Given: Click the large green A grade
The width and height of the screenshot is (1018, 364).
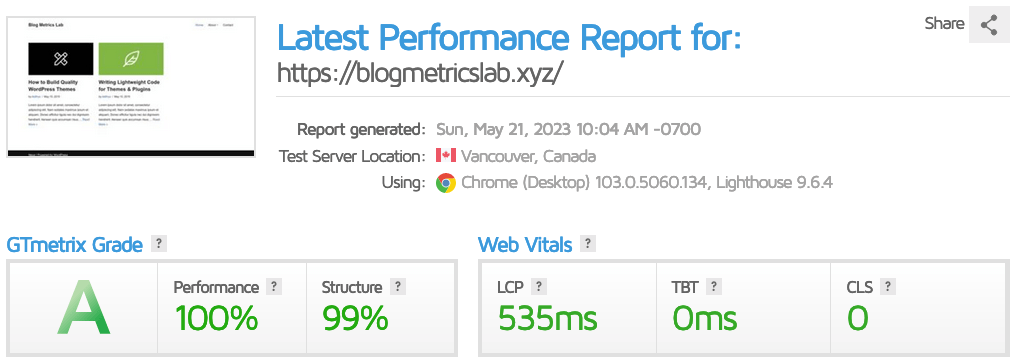Looking at the screenshot, I should (x=84, y=308).
